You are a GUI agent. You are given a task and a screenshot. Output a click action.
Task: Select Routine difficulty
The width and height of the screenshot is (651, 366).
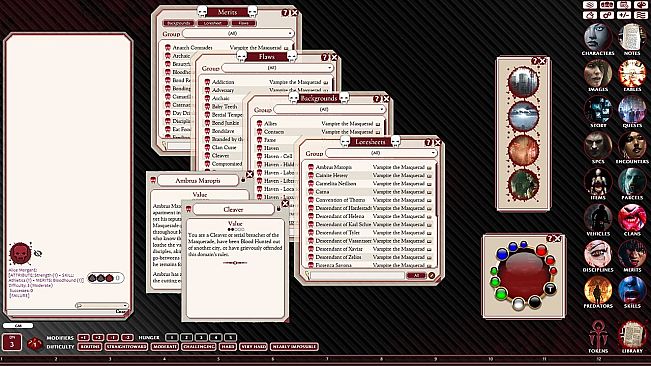(90, 346)
